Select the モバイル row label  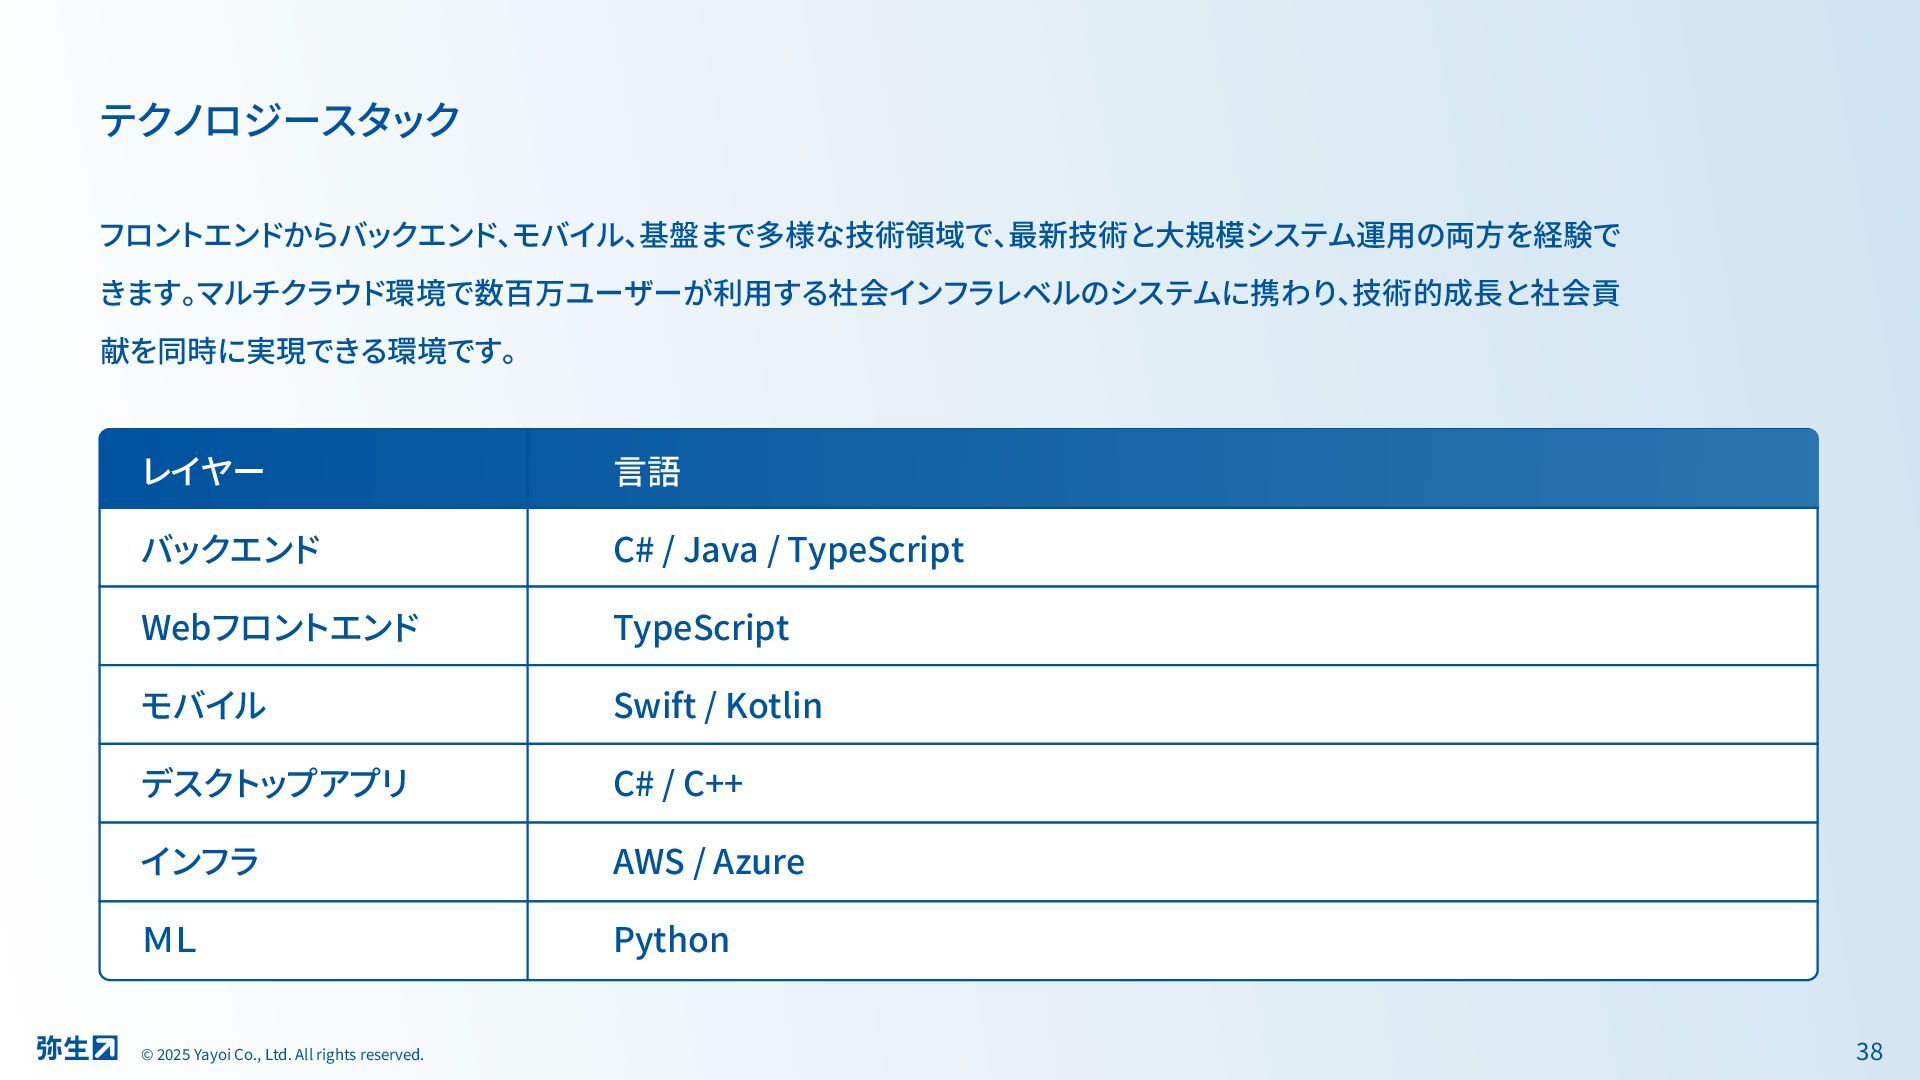(x=203, y=705)
